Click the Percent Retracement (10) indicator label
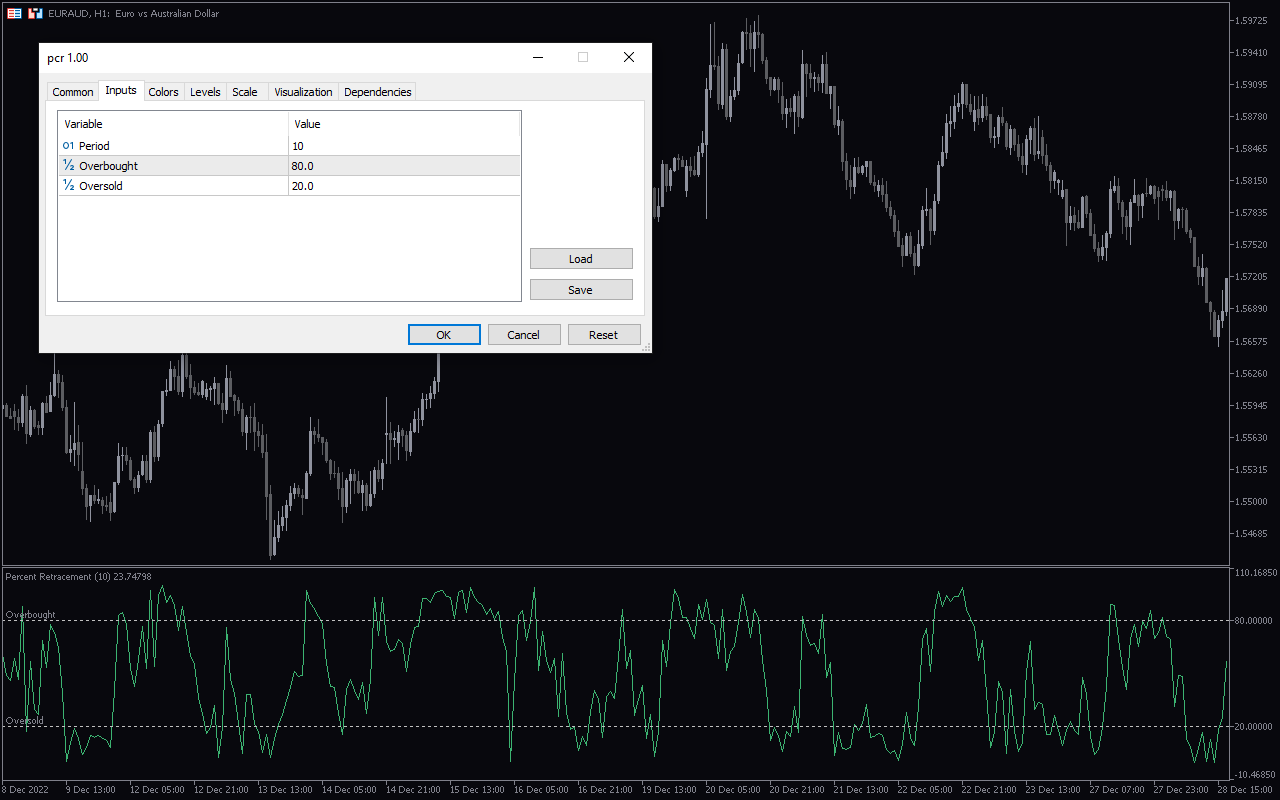The image size is (1280, 800). click(79, 576)
